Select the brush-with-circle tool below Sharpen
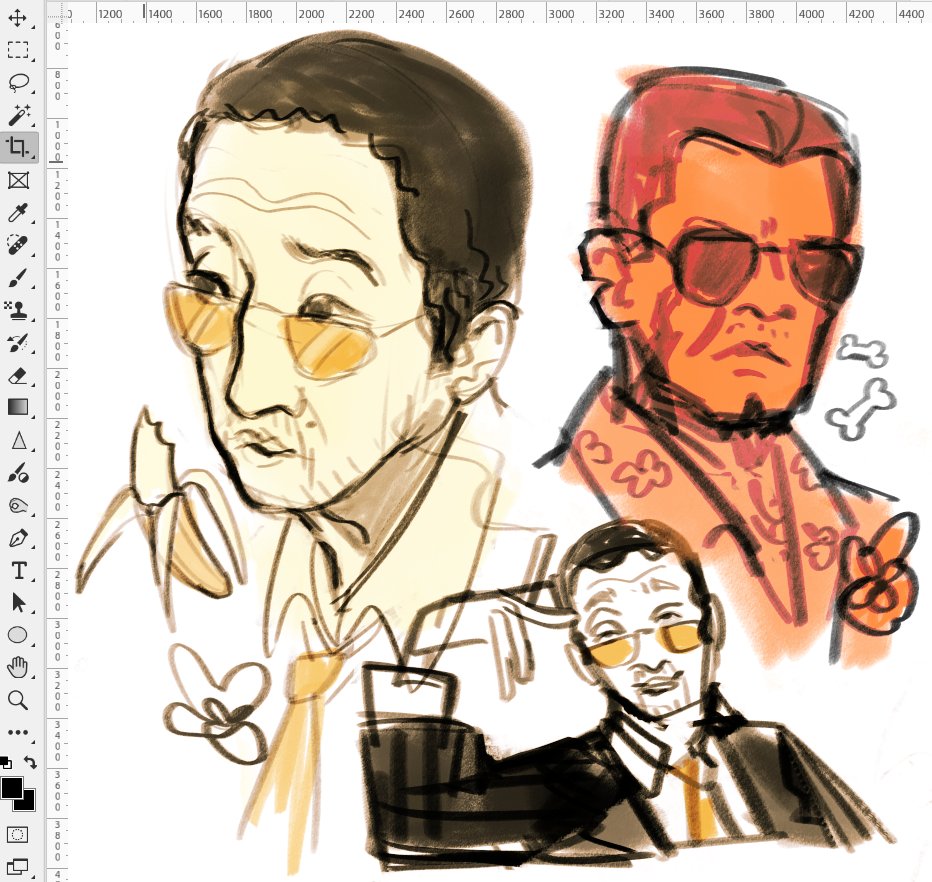The height and width of the screenshot is (882, 932). [18, 474]
